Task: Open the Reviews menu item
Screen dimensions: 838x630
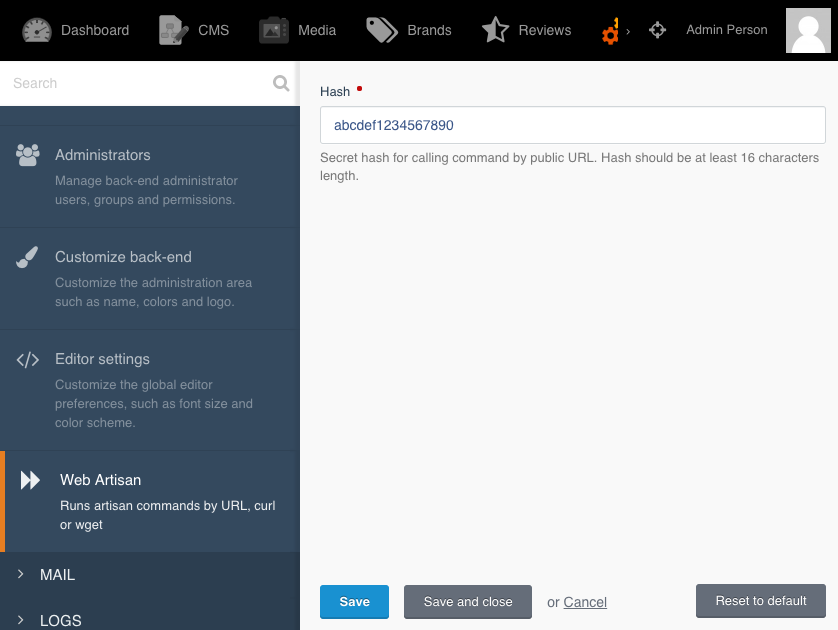Action: pos(526,30)
